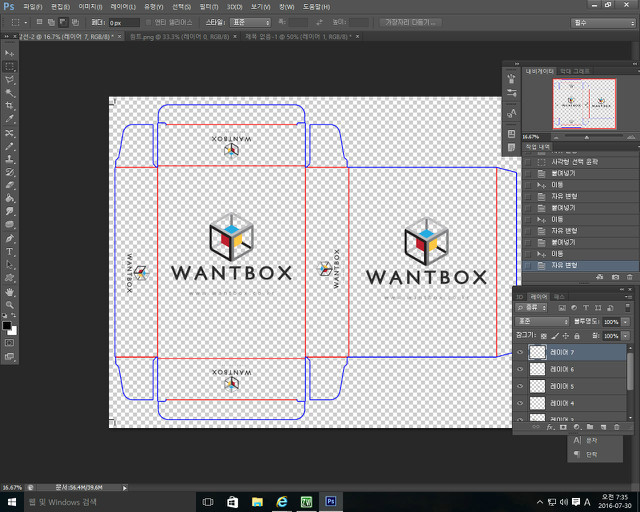Viewport: 640px width, 512px height.
Task: Create new adjustment layer icon
Action: click(577, 427)
